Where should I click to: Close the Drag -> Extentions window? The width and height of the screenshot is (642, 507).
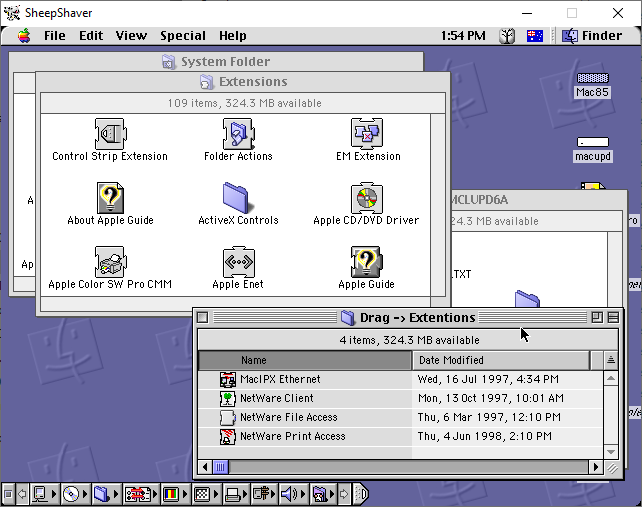point(203,317)
